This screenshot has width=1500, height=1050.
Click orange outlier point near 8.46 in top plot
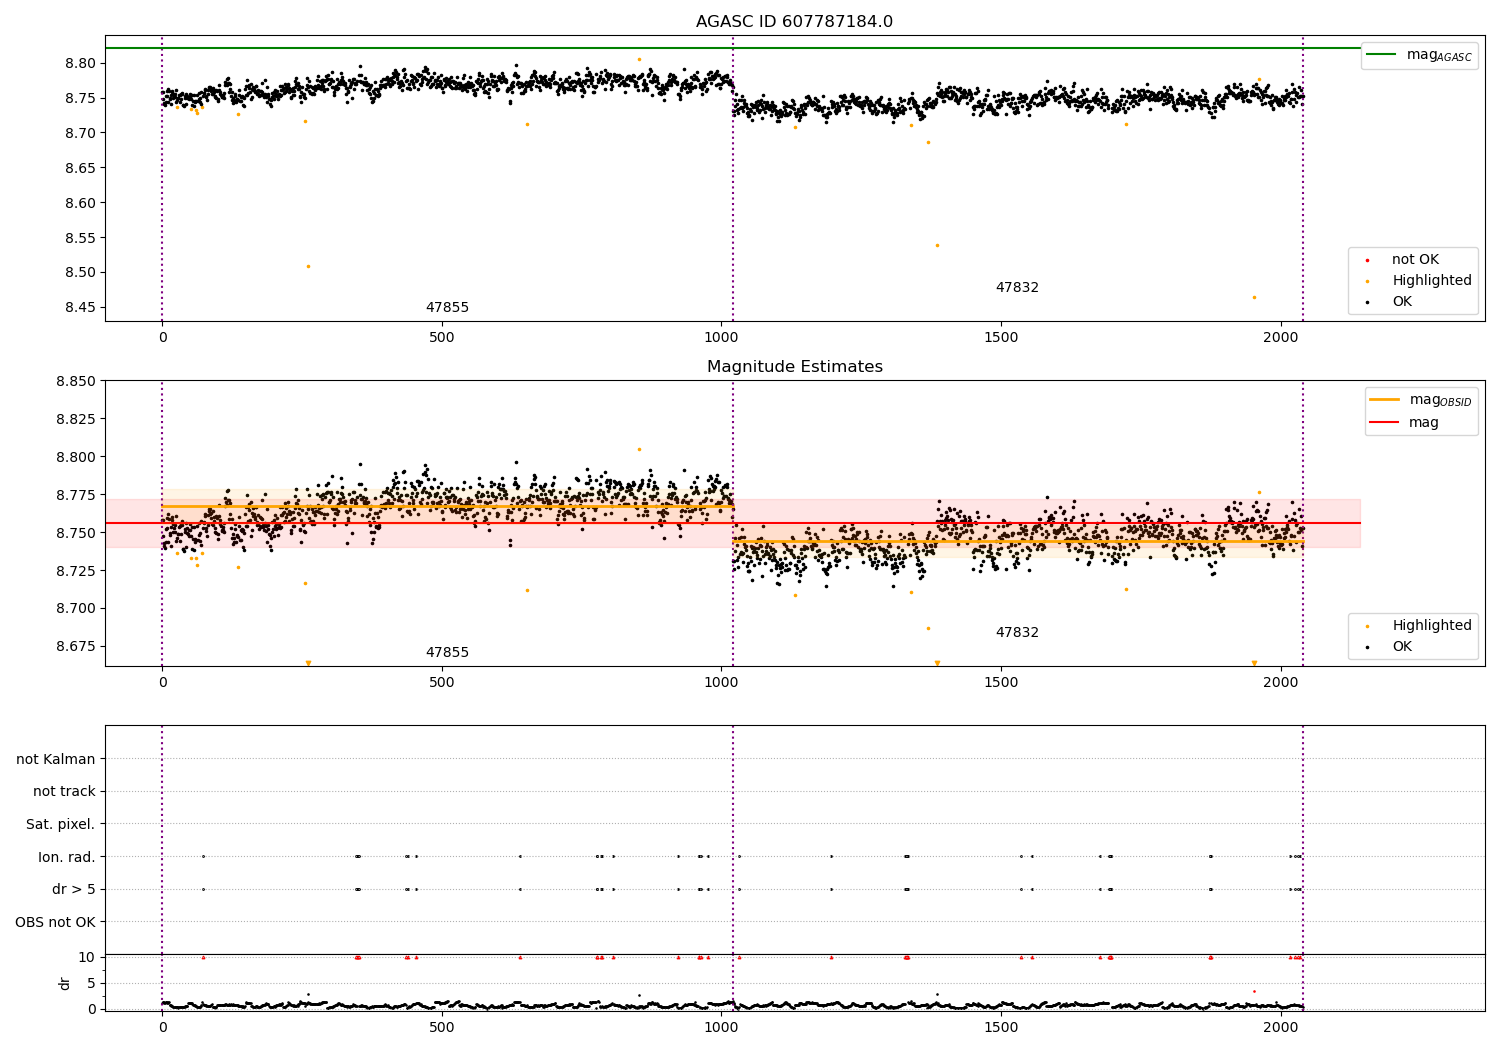coord(1254,297)
